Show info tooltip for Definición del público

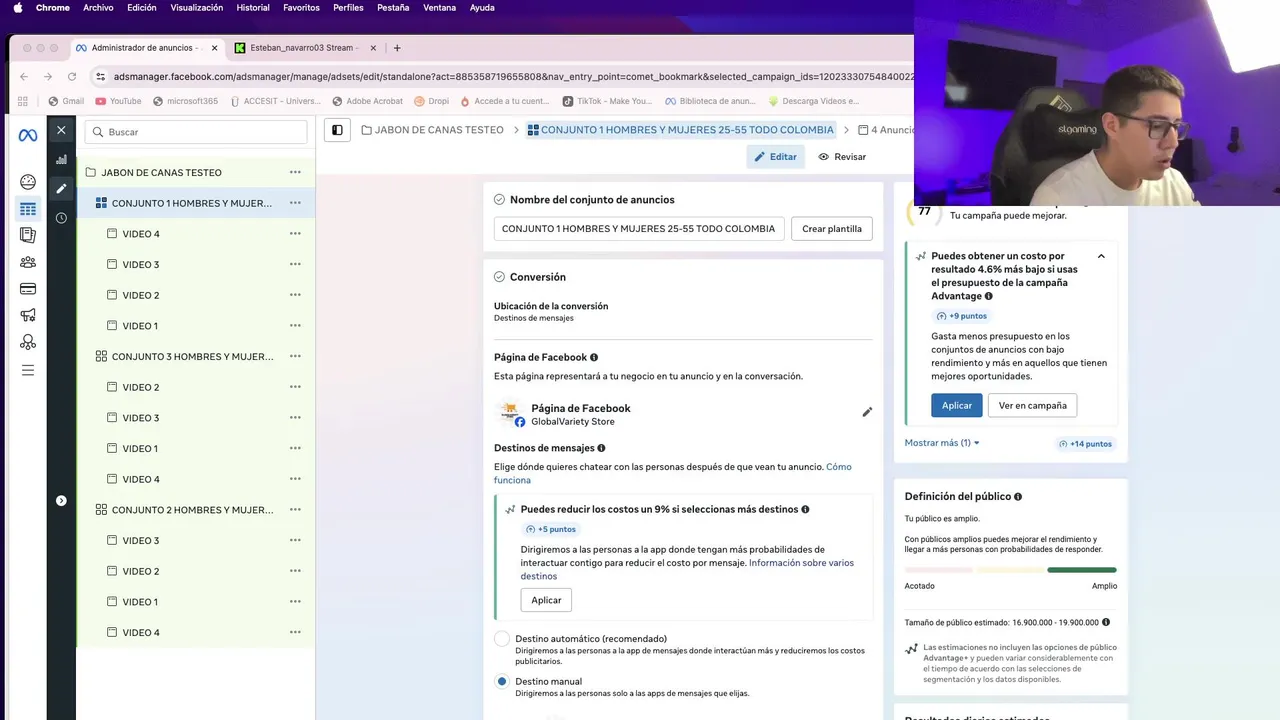(1018, 497)
